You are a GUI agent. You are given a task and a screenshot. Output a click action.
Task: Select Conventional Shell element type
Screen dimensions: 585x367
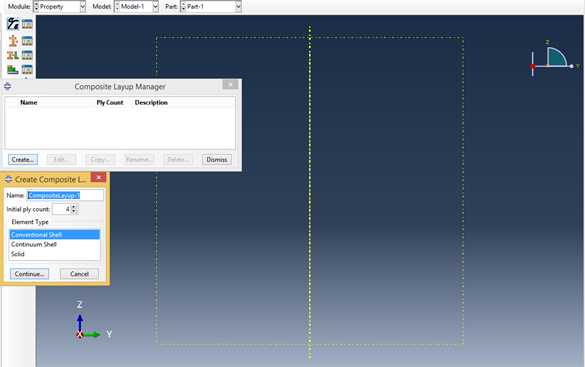coord(55,235)
